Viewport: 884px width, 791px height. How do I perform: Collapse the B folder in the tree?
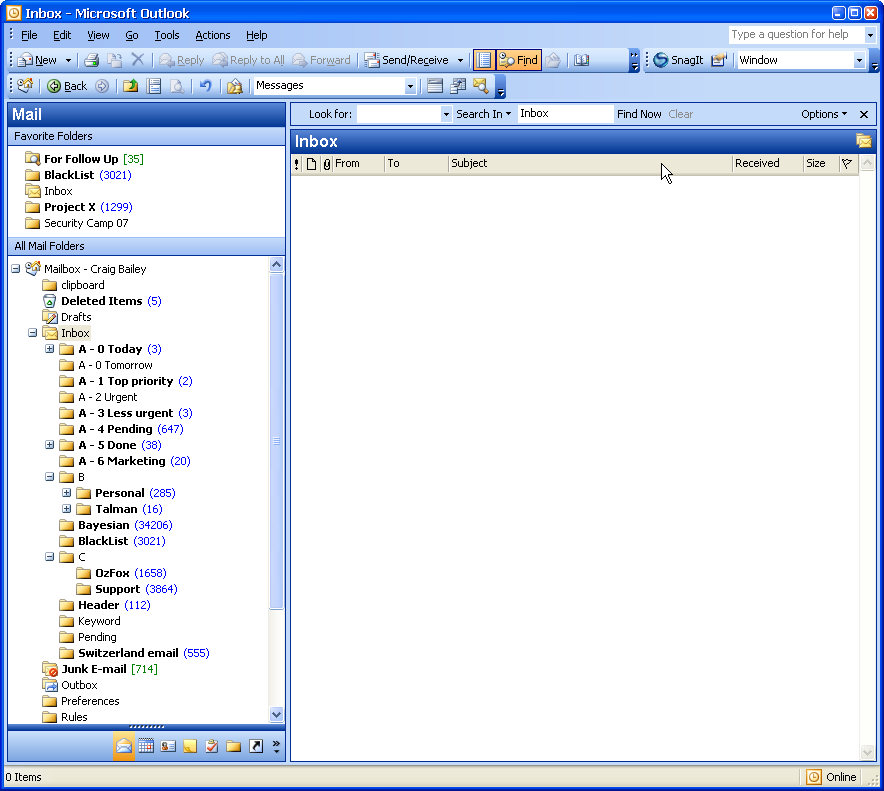(50, 477)
